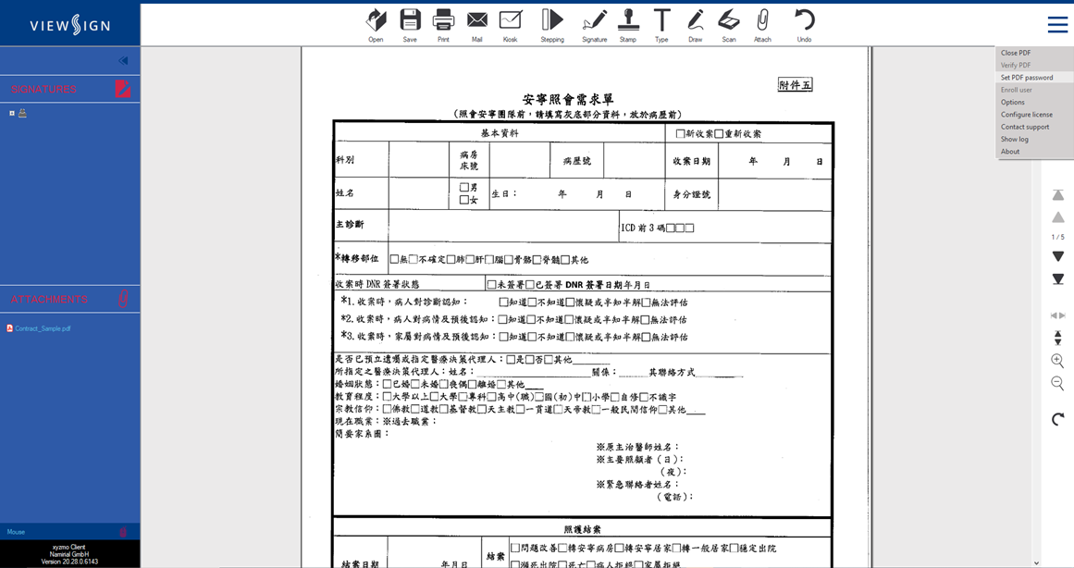Select Set PDF password menu entry

point(1034,77)
